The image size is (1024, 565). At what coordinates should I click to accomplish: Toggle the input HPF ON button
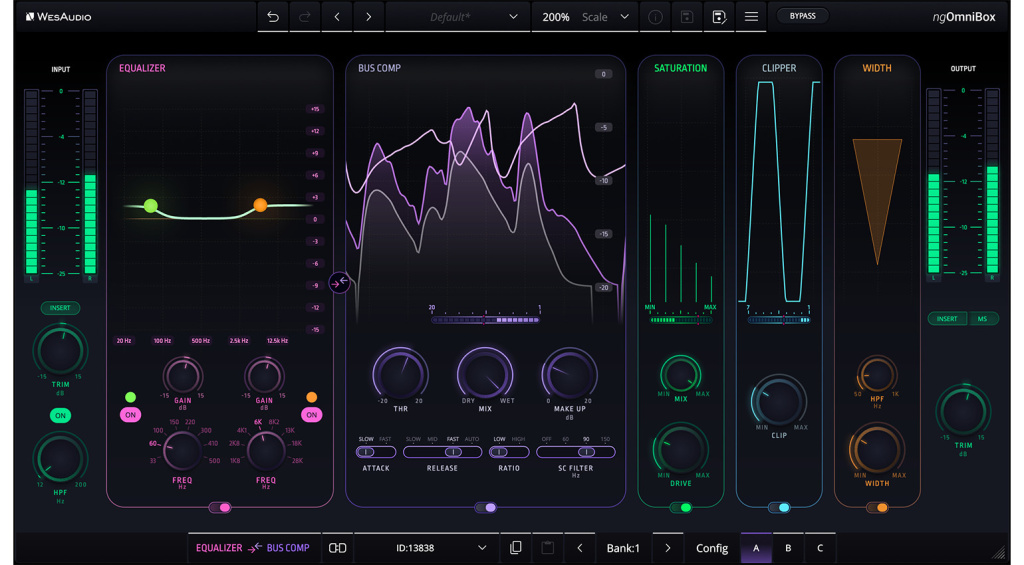pyautogui.click(x=60, y=415)
